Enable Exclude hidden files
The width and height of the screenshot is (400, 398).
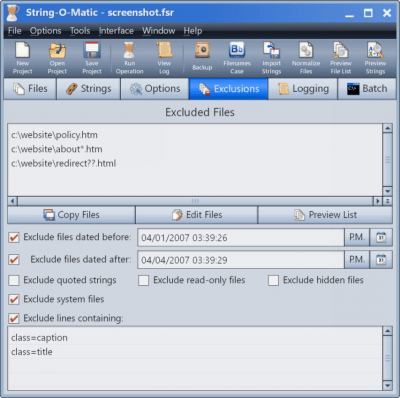coord(273,280)
